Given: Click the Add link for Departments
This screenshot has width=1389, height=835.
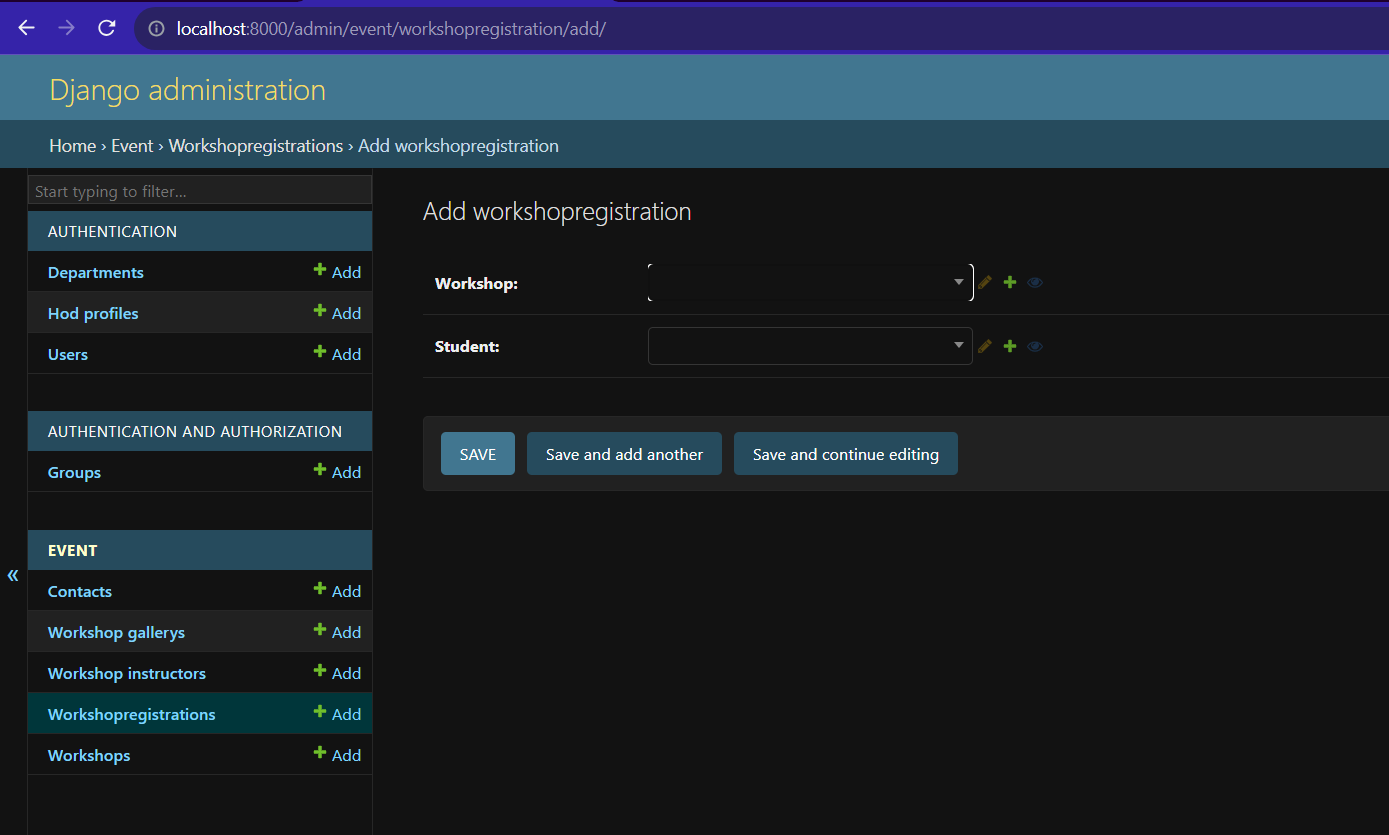Looking at the screenshot, I should tap(337, 272).
